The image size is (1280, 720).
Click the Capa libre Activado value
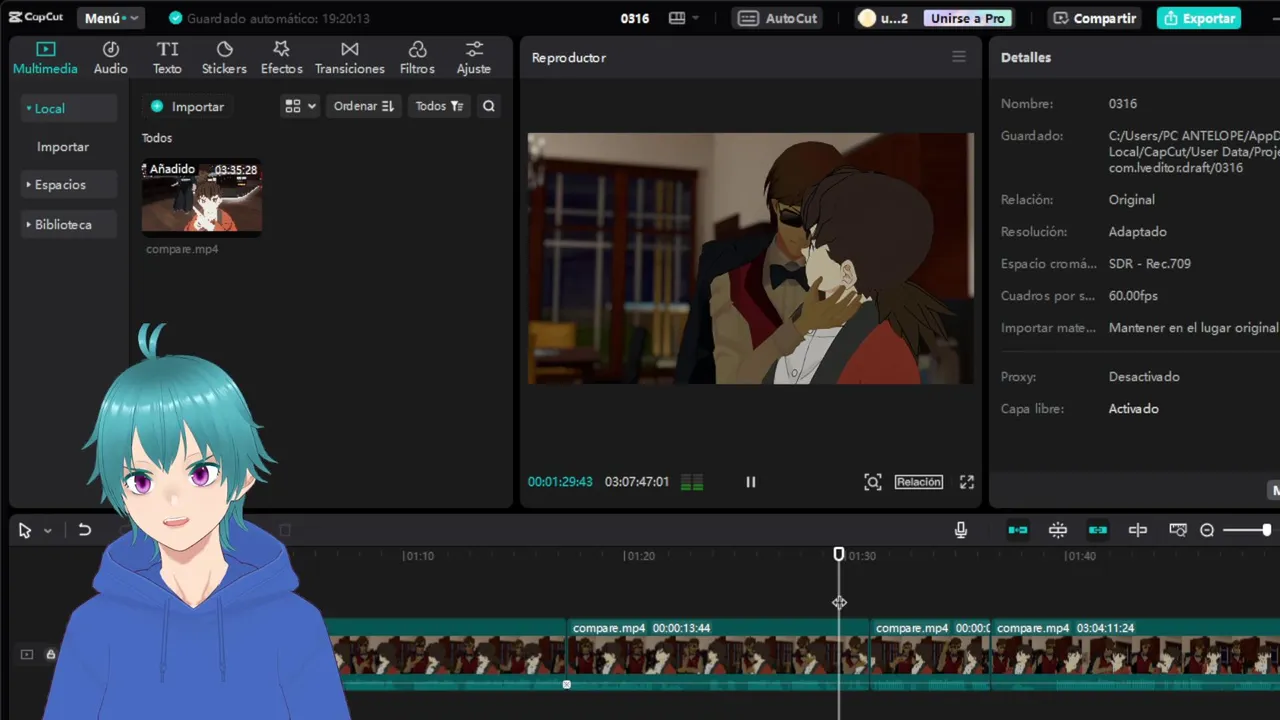[1134, 409]
